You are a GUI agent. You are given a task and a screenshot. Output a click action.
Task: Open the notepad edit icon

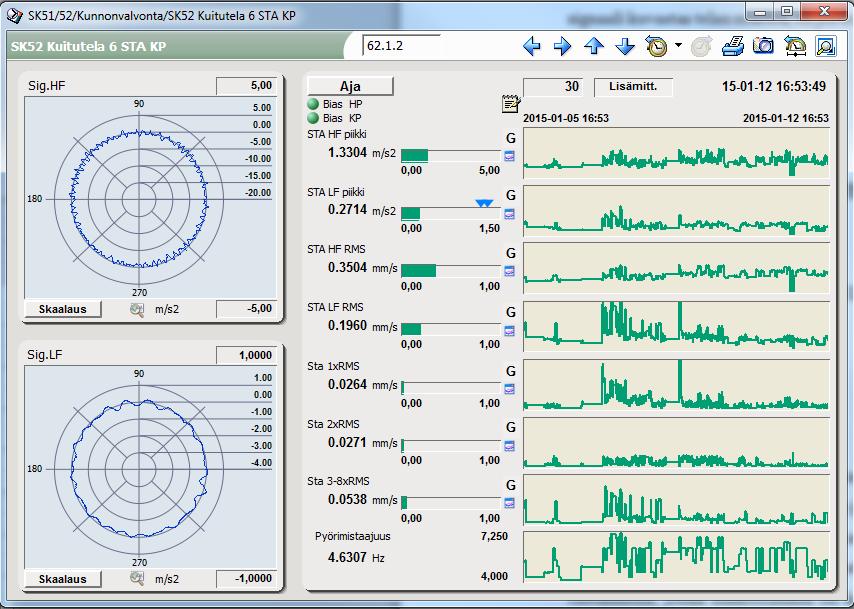510,103
